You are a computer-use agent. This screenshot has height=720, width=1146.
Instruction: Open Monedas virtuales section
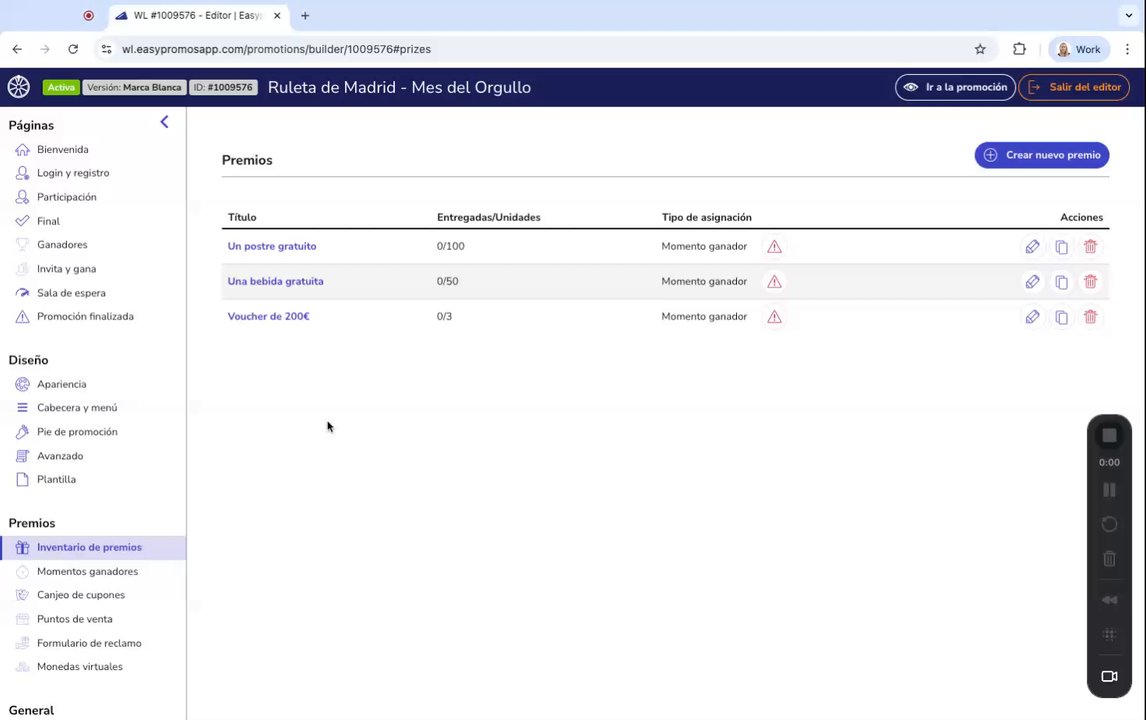coord(80,667)
